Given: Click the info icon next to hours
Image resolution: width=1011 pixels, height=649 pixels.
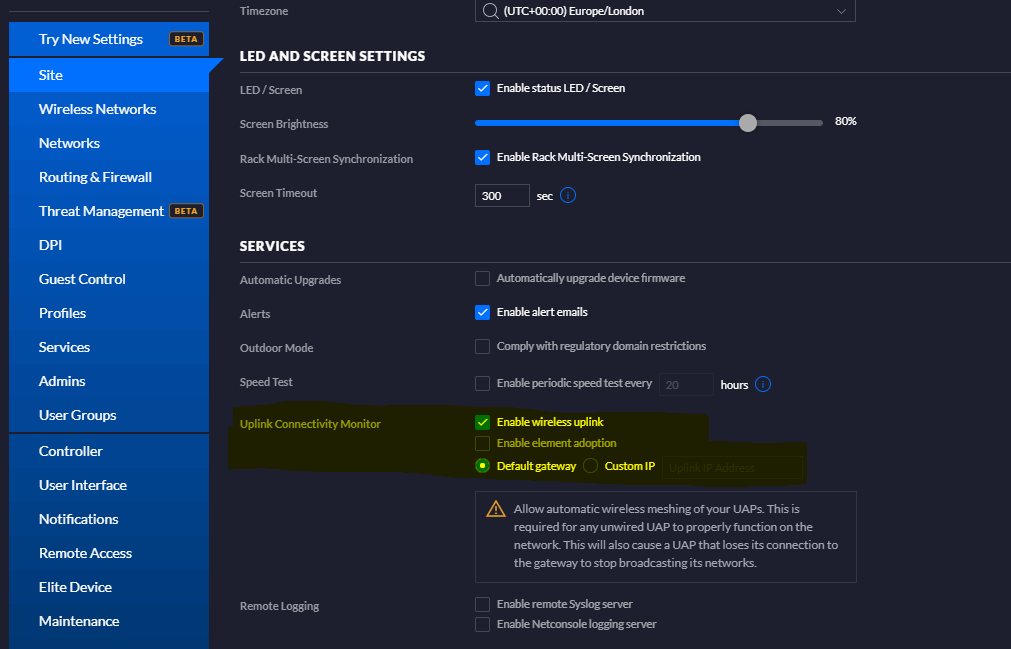Looking at the screenshot, I should (x=763, y=384).
